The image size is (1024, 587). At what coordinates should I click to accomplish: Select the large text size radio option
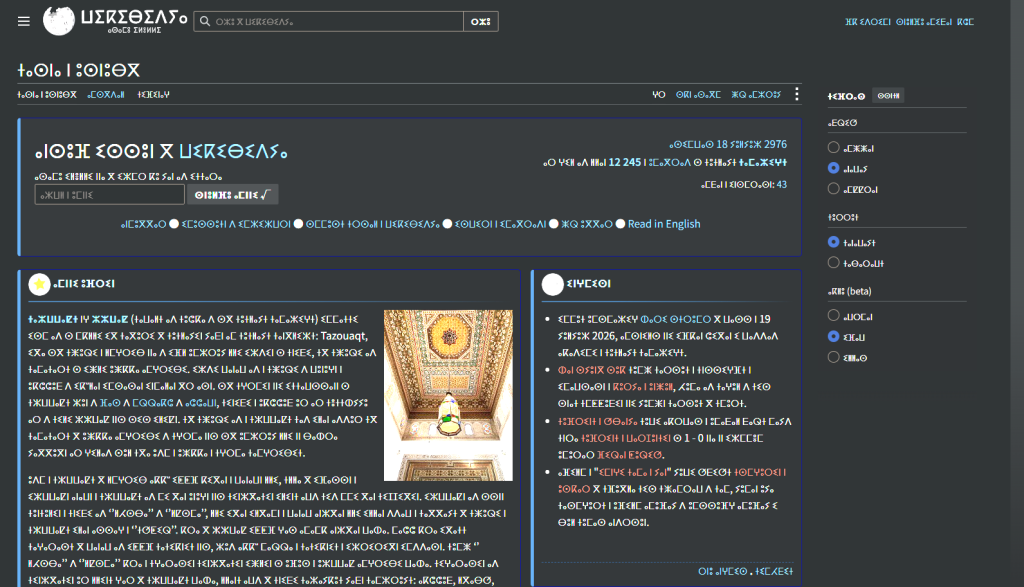[x=833, y=189]
